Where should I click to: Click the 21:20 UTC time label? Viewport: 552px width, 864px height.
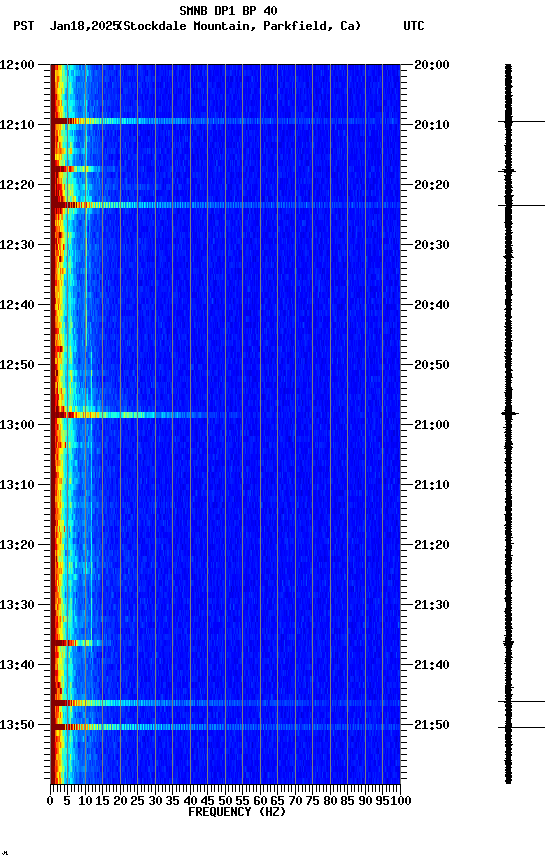tap(431, 546)
